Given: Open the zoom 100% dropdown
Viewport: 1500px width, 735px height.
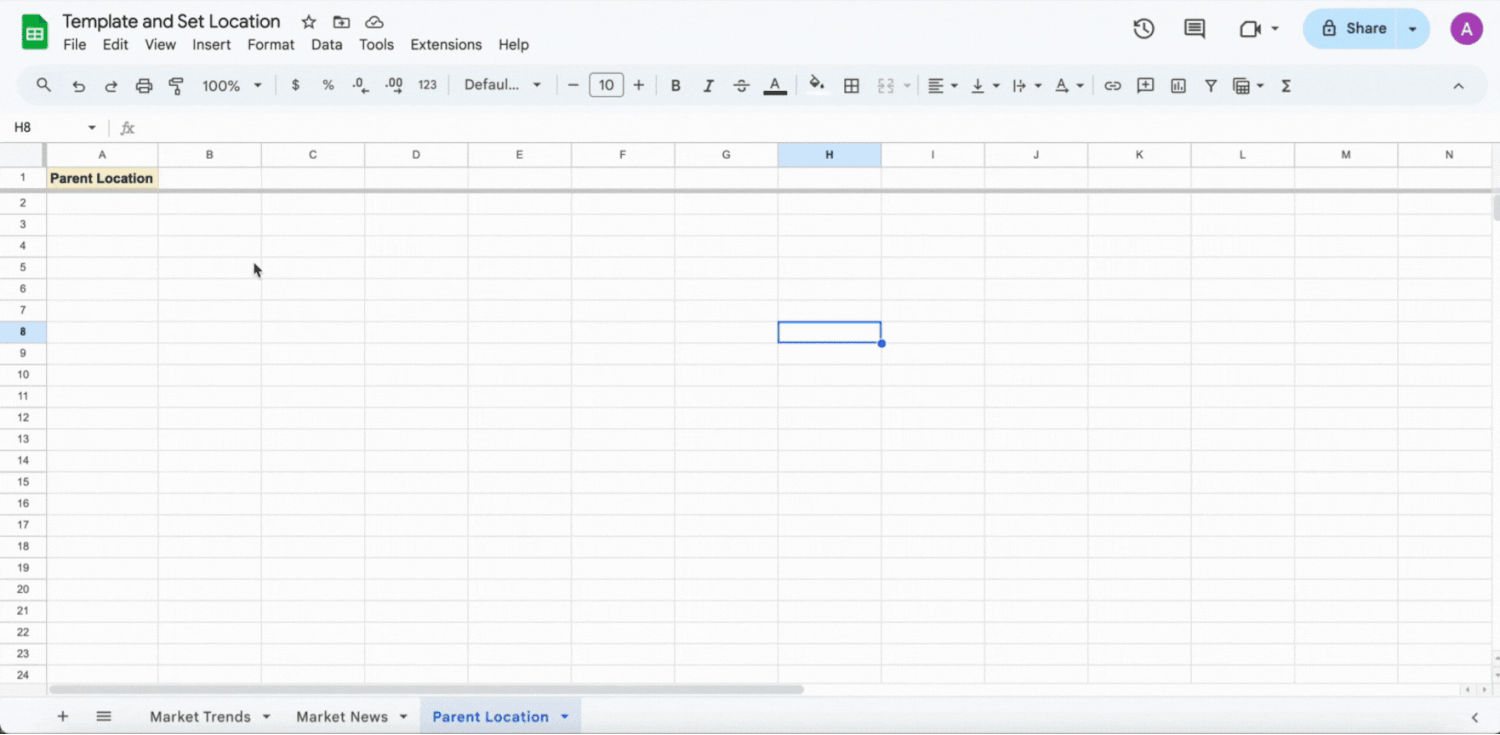Looking at the screenshot, I should click(x=232, y=86).
